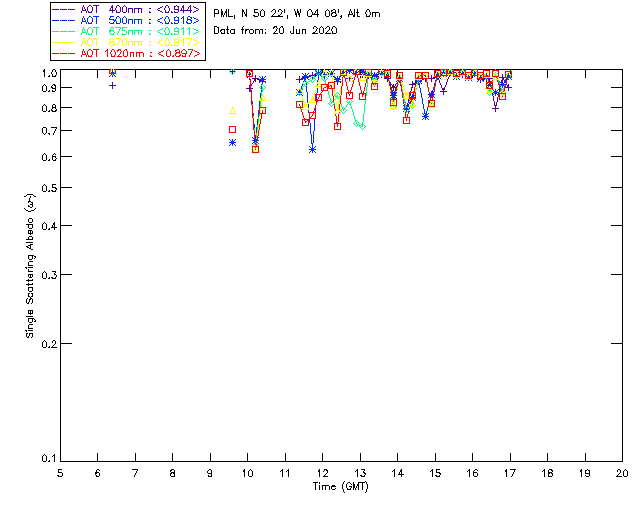The height and width of the screenshot is (512, 640).
Task: Click the 'Data from: 20 Jun 2020' text
Action: pos(275,31)
